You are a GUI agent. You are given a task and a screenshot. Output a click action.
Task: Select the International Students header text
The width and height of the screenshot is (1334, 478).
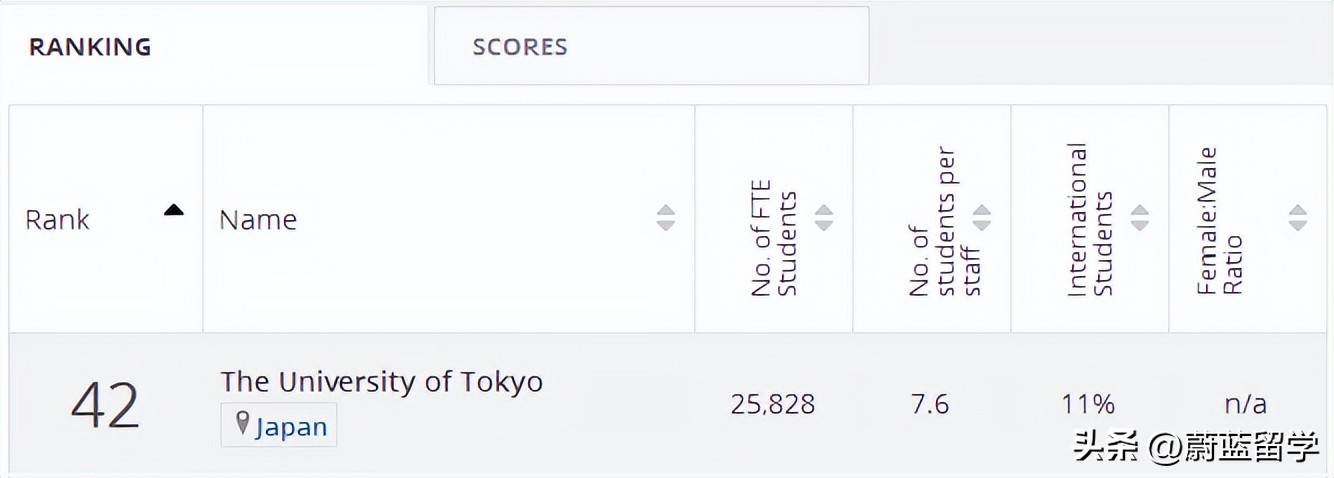coord(1089,220)
